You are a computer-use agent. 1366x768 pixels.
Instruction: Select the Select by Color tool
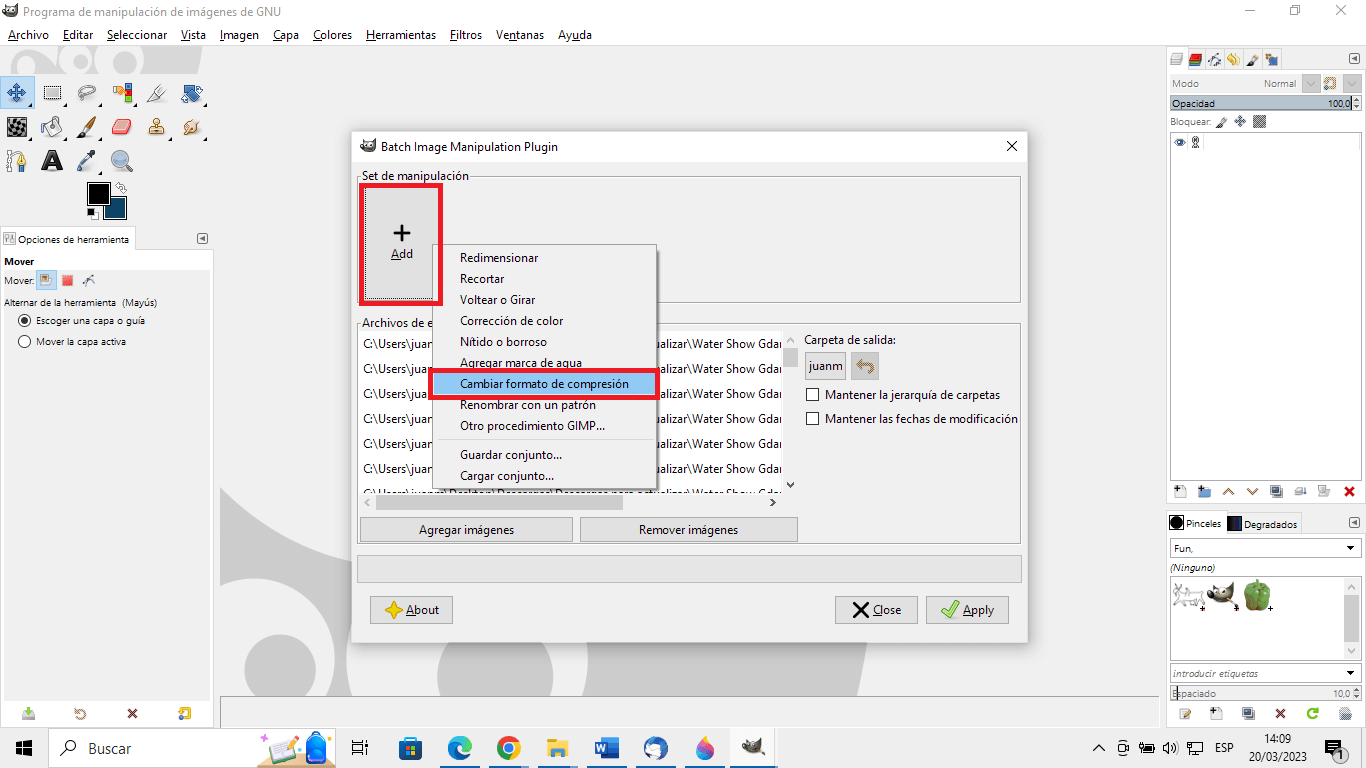[x=122, y=94]
